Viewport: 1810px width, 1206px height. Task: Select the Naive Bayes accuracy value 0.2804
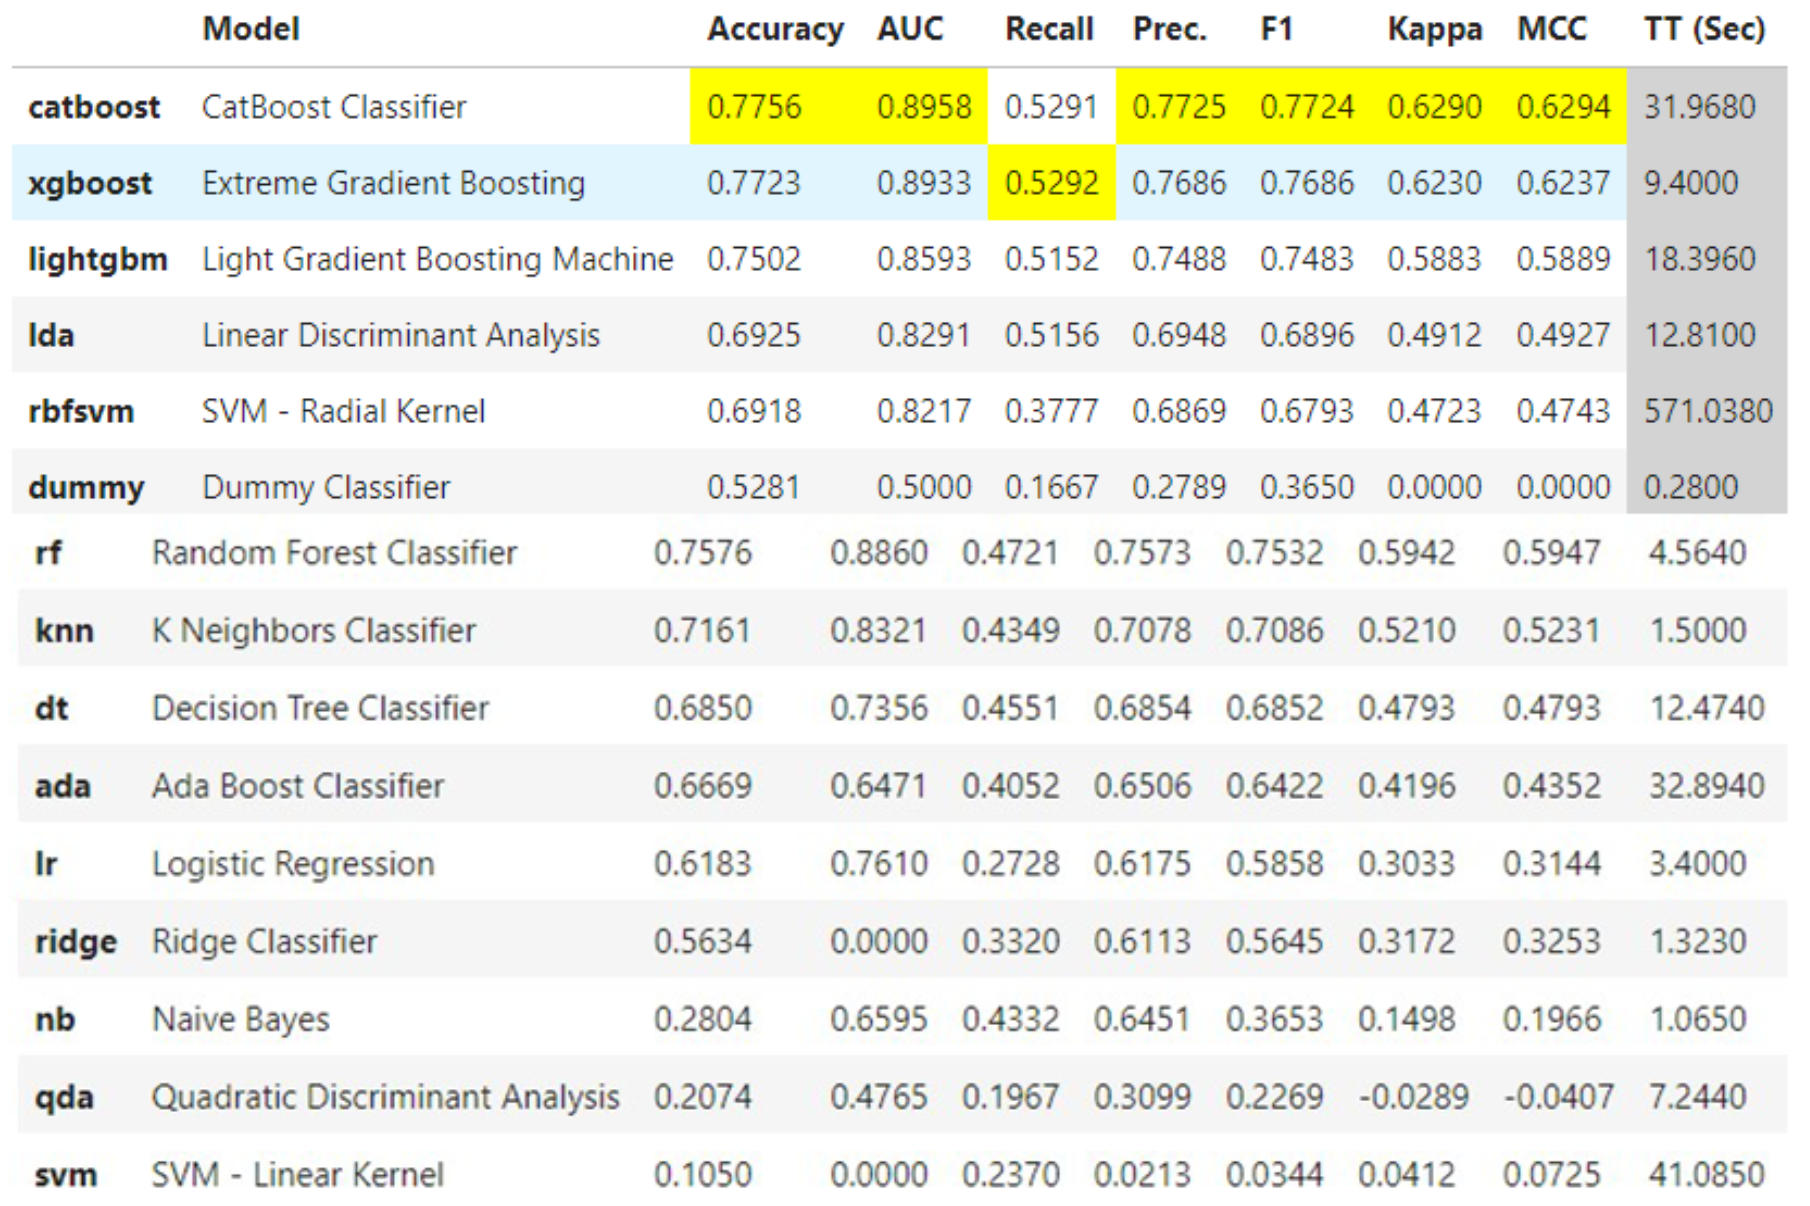tap(702, 1019)
